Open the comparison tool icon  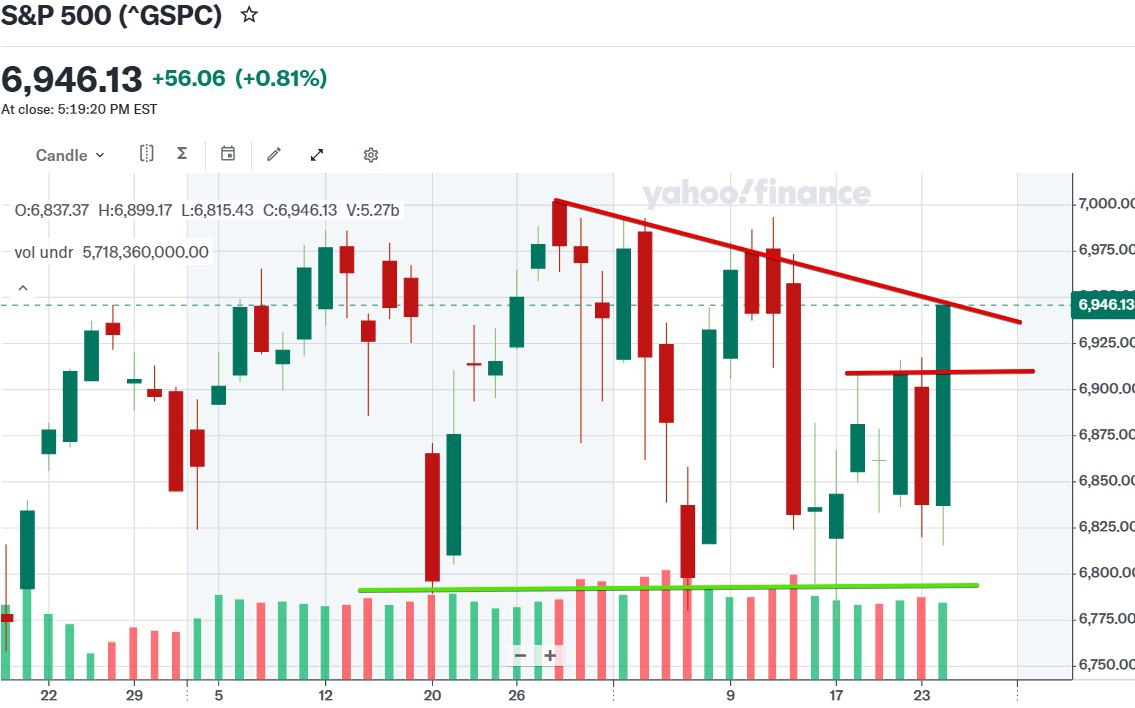click(x=147, y=154)
